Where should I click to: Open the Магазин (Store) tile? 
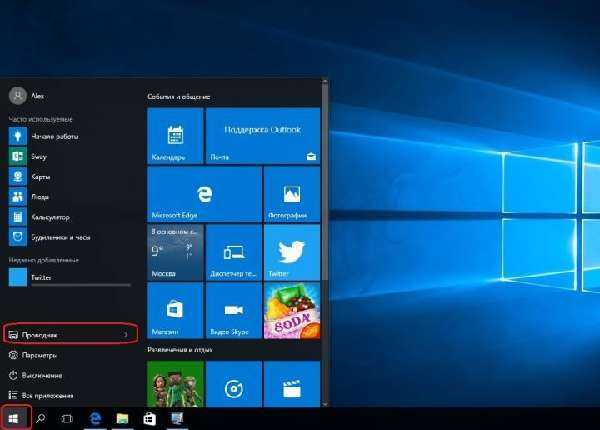[x=174, y=309]
